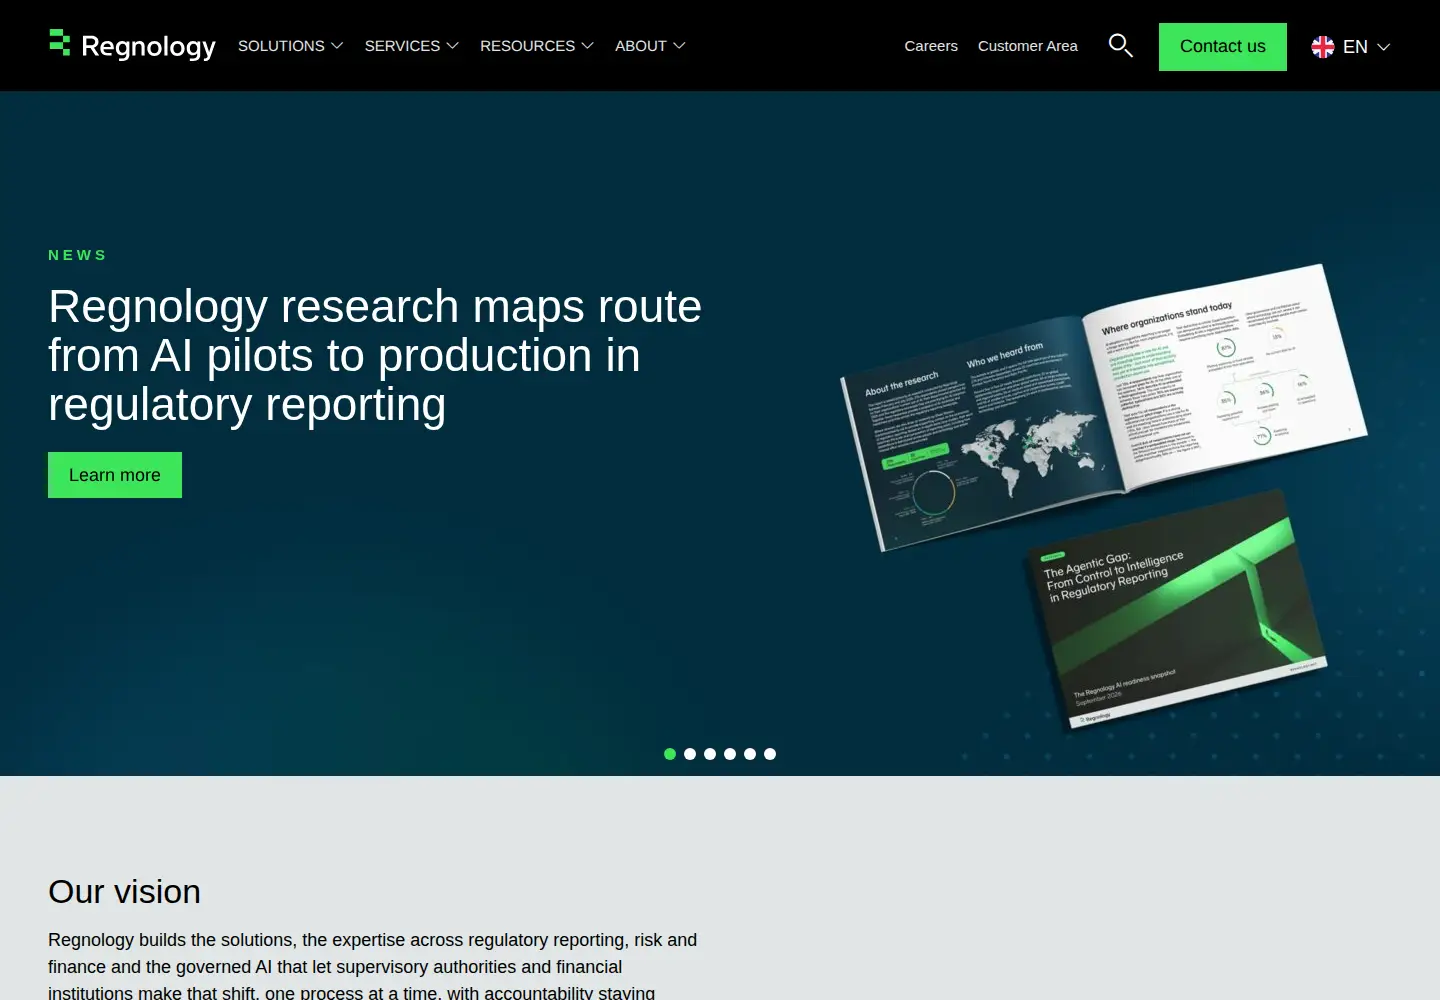This screenshot has width=1440, height=1000.
Task: Open the ABOUT menu
Action: click(x=640, y=46)
